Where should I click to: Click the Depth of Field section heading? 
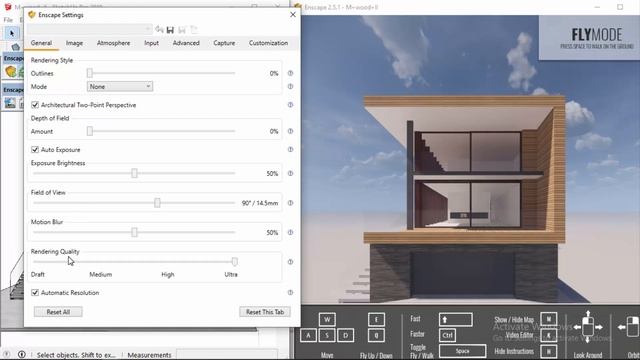pyautogui.click(x=50, y=118)
